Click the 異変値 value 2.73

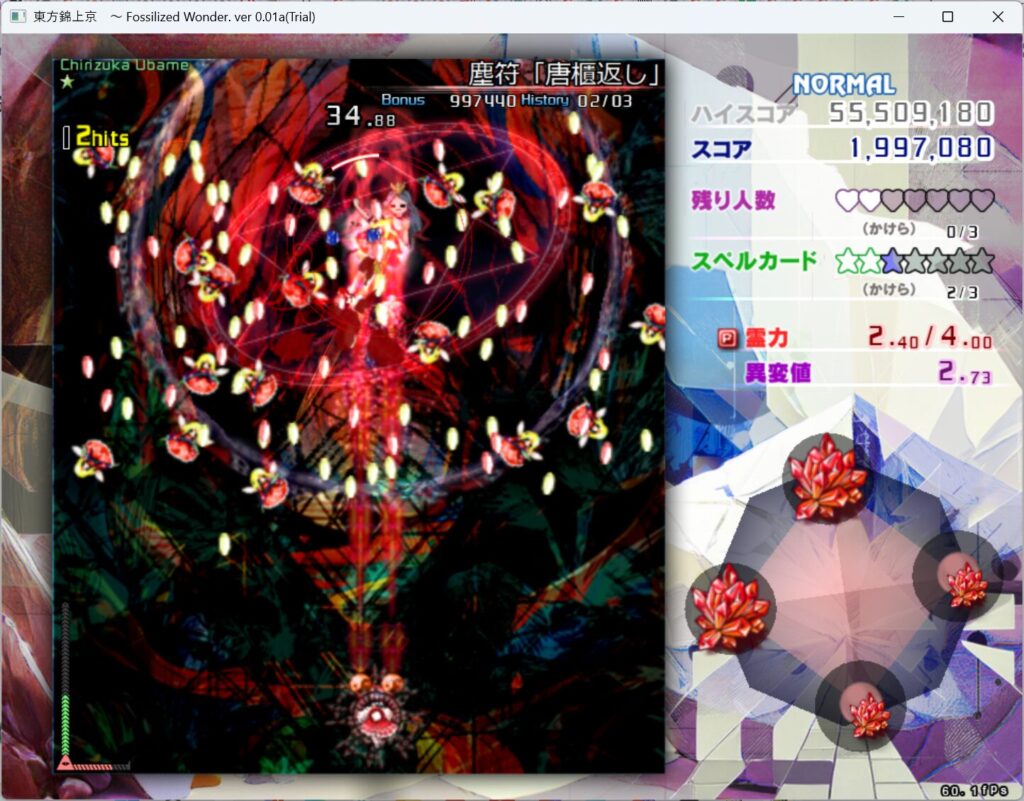965,372
